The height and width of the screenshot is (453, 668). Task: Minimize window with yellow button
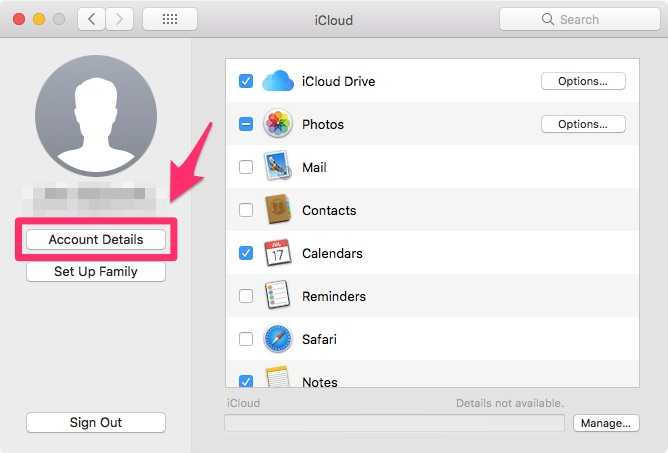(x=39, y=19)
